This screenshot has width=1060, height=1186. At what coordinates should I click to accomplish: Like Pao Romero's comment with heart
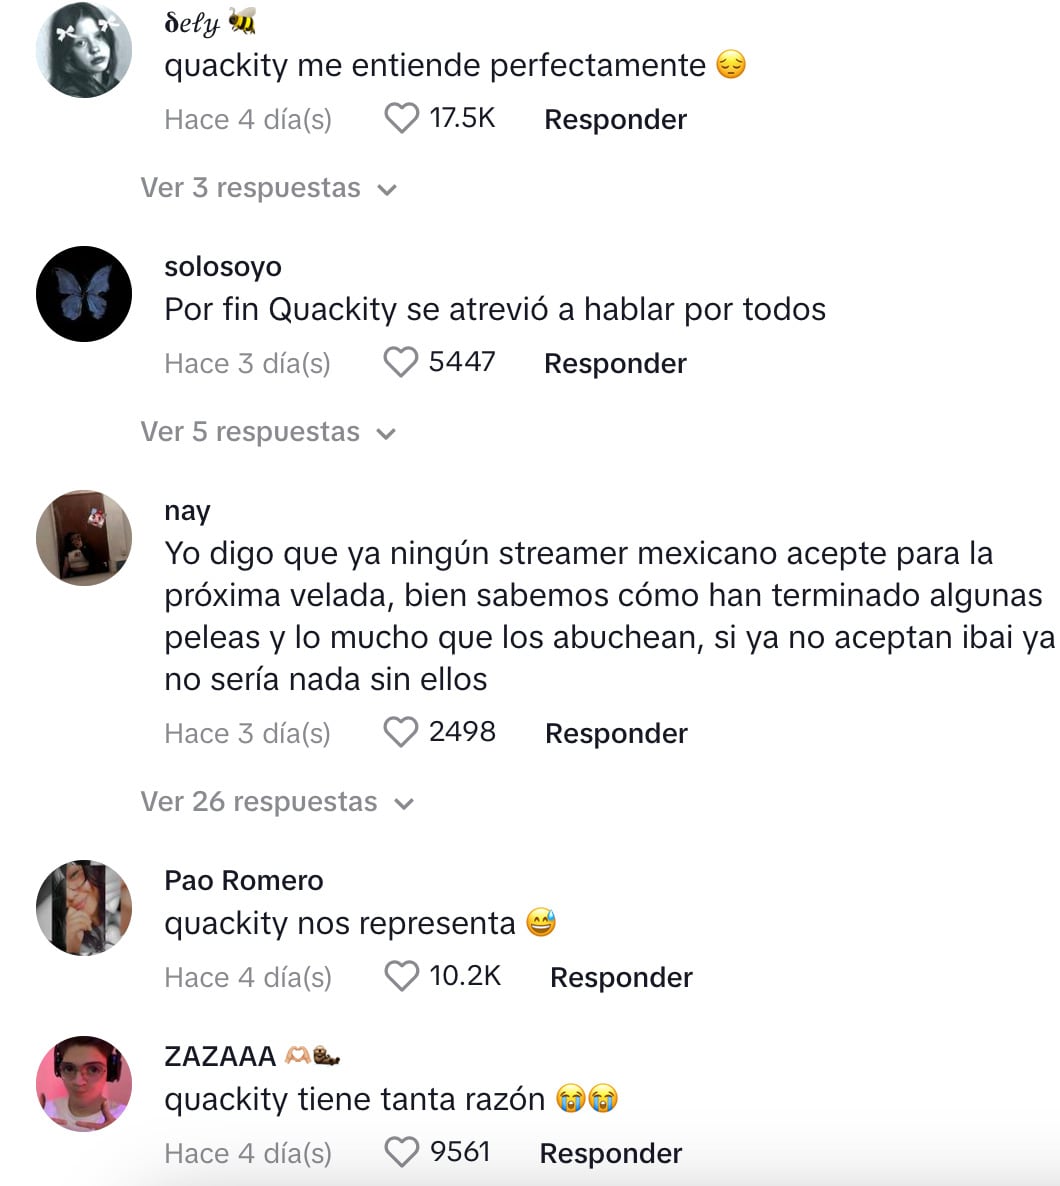(x=401, y=976)
